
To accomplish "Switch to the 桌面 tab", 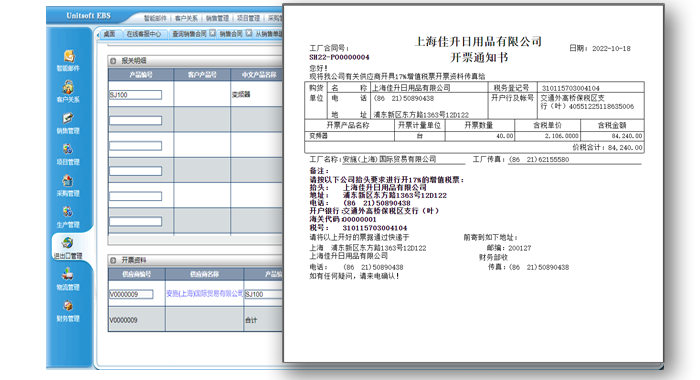I will (109, 34).
